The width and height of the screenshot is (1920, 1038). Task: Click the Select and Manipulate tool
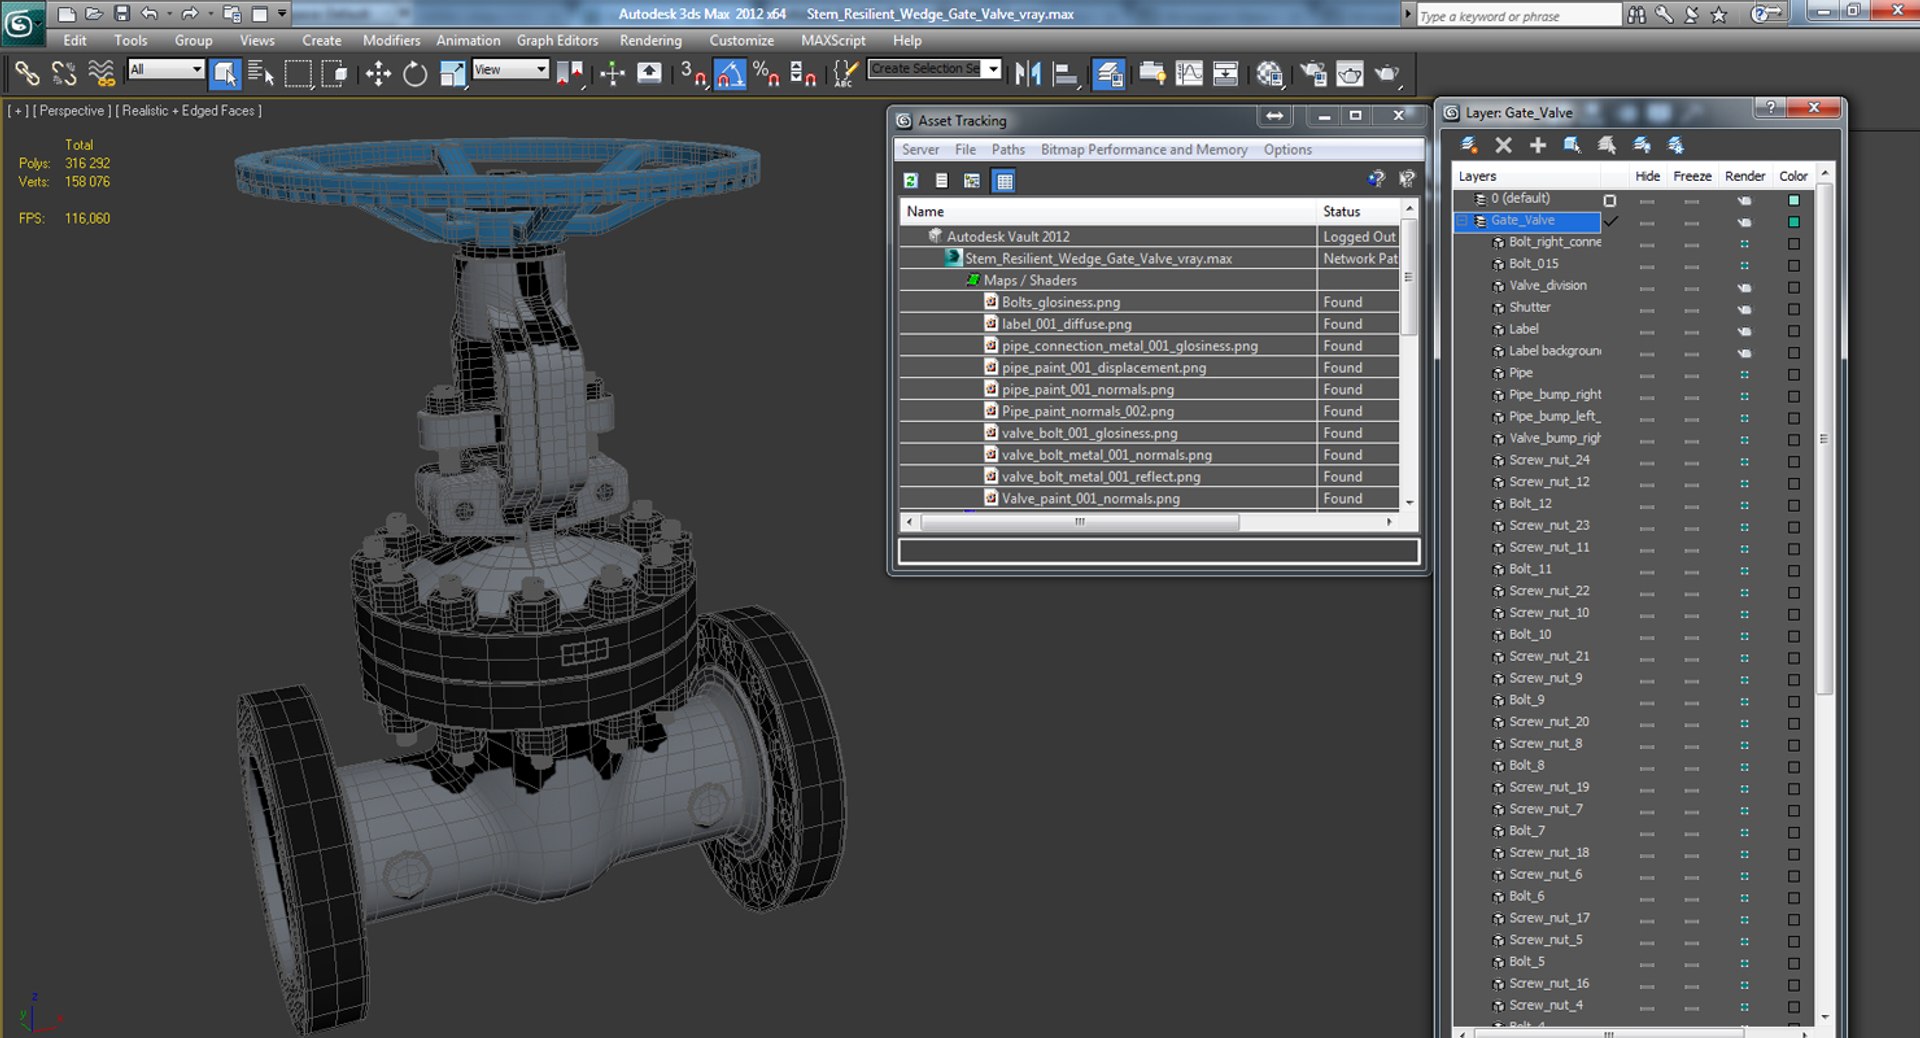click(612, 73)
